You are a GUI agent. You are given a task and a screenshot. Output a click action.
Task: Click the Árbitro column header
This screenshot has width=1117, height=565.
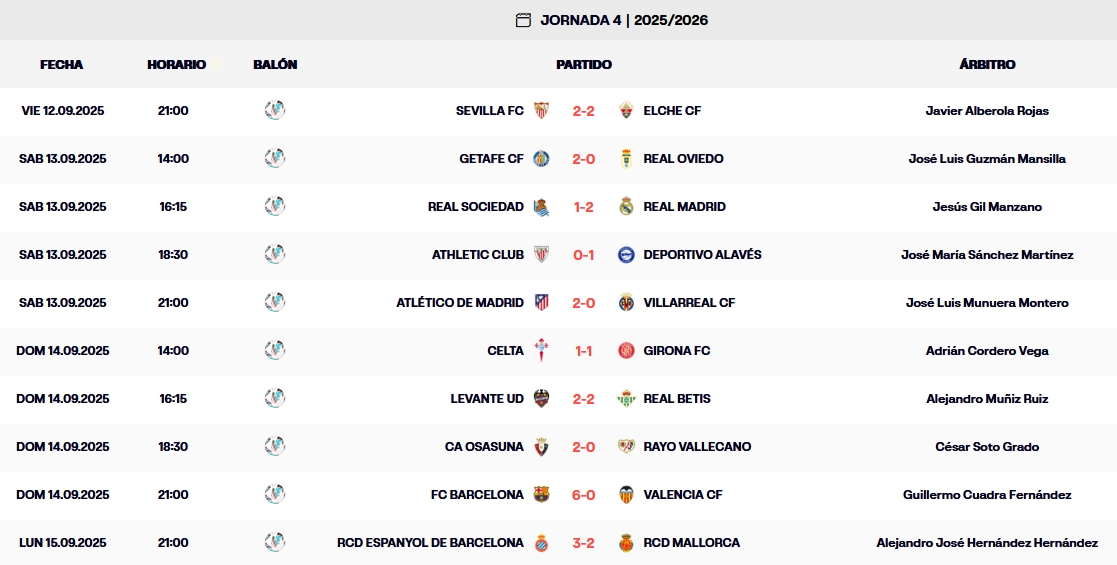(987, 64)
